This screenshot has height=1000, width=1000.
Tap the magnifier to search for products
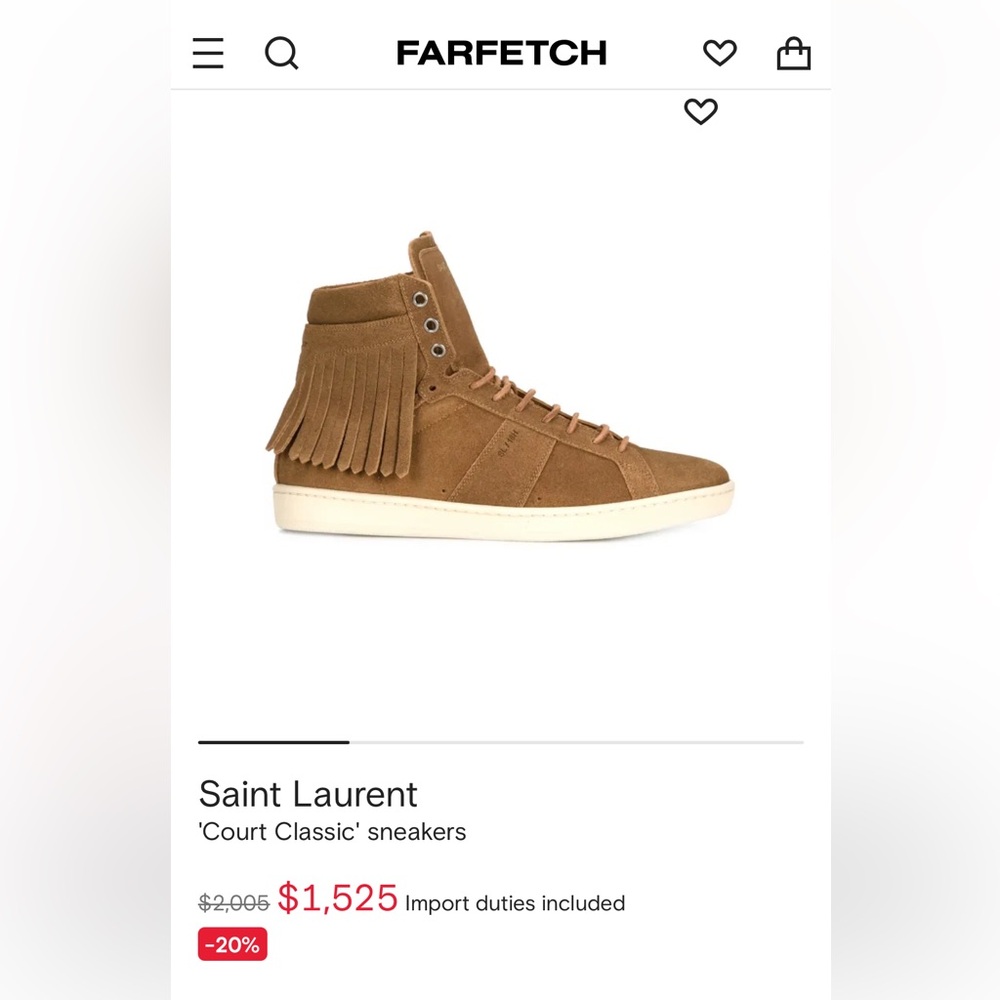[282, 53]
